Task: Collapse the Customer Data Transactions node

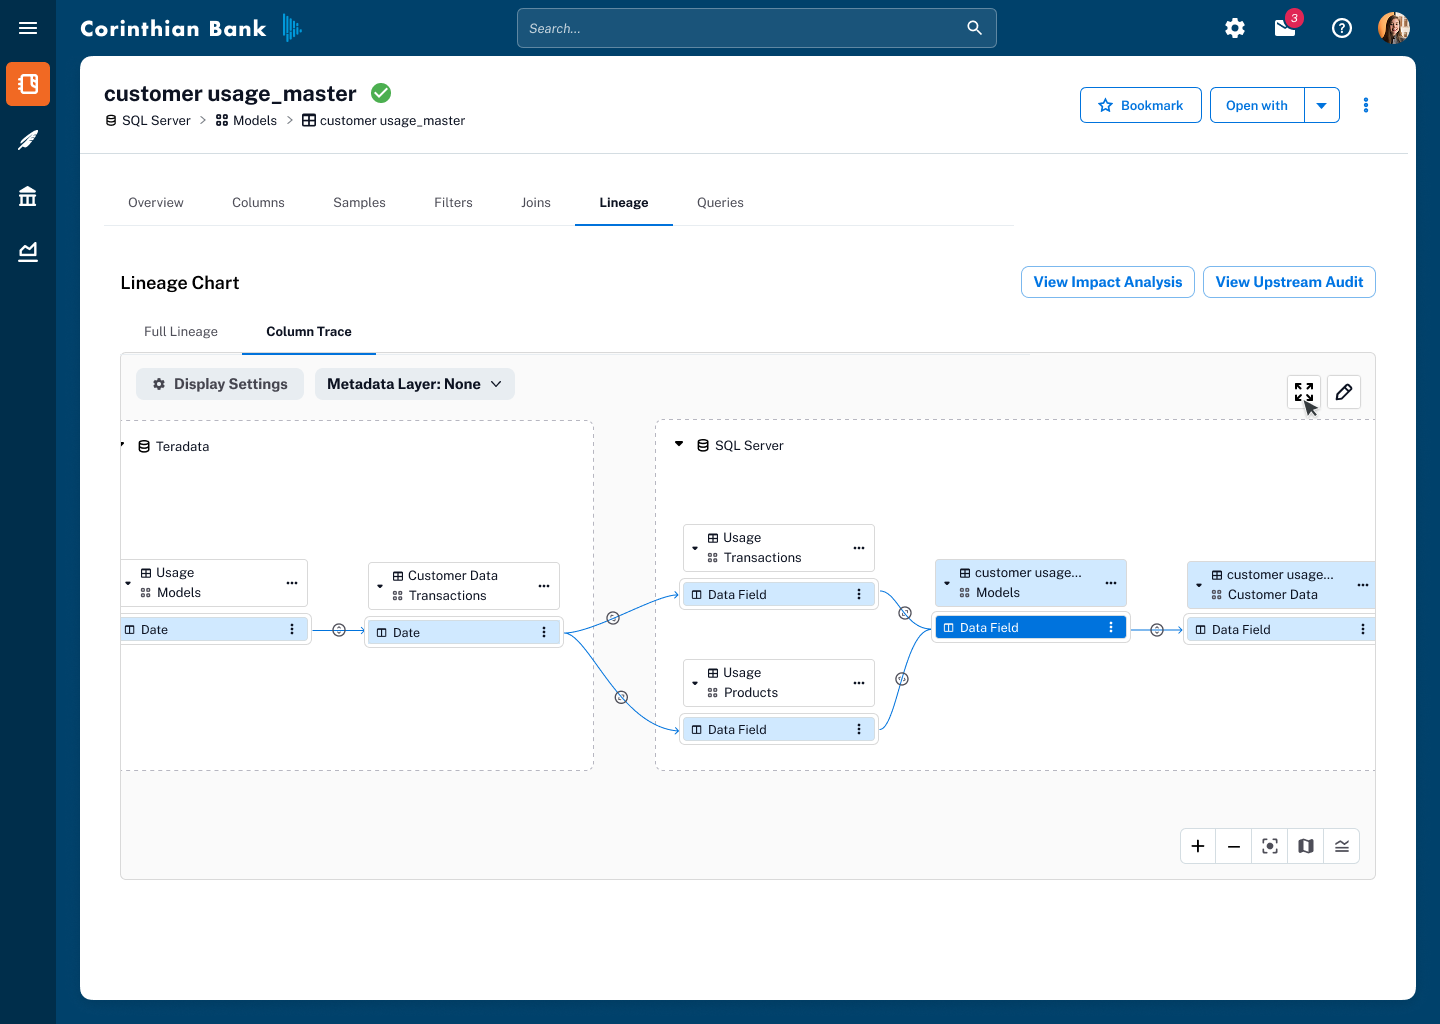Action: pos(380,586)
